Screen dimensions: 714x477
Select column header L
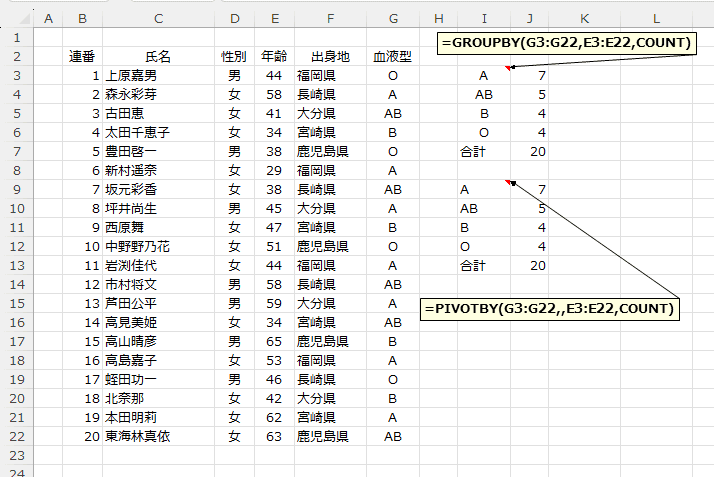[x=655, y=18]
